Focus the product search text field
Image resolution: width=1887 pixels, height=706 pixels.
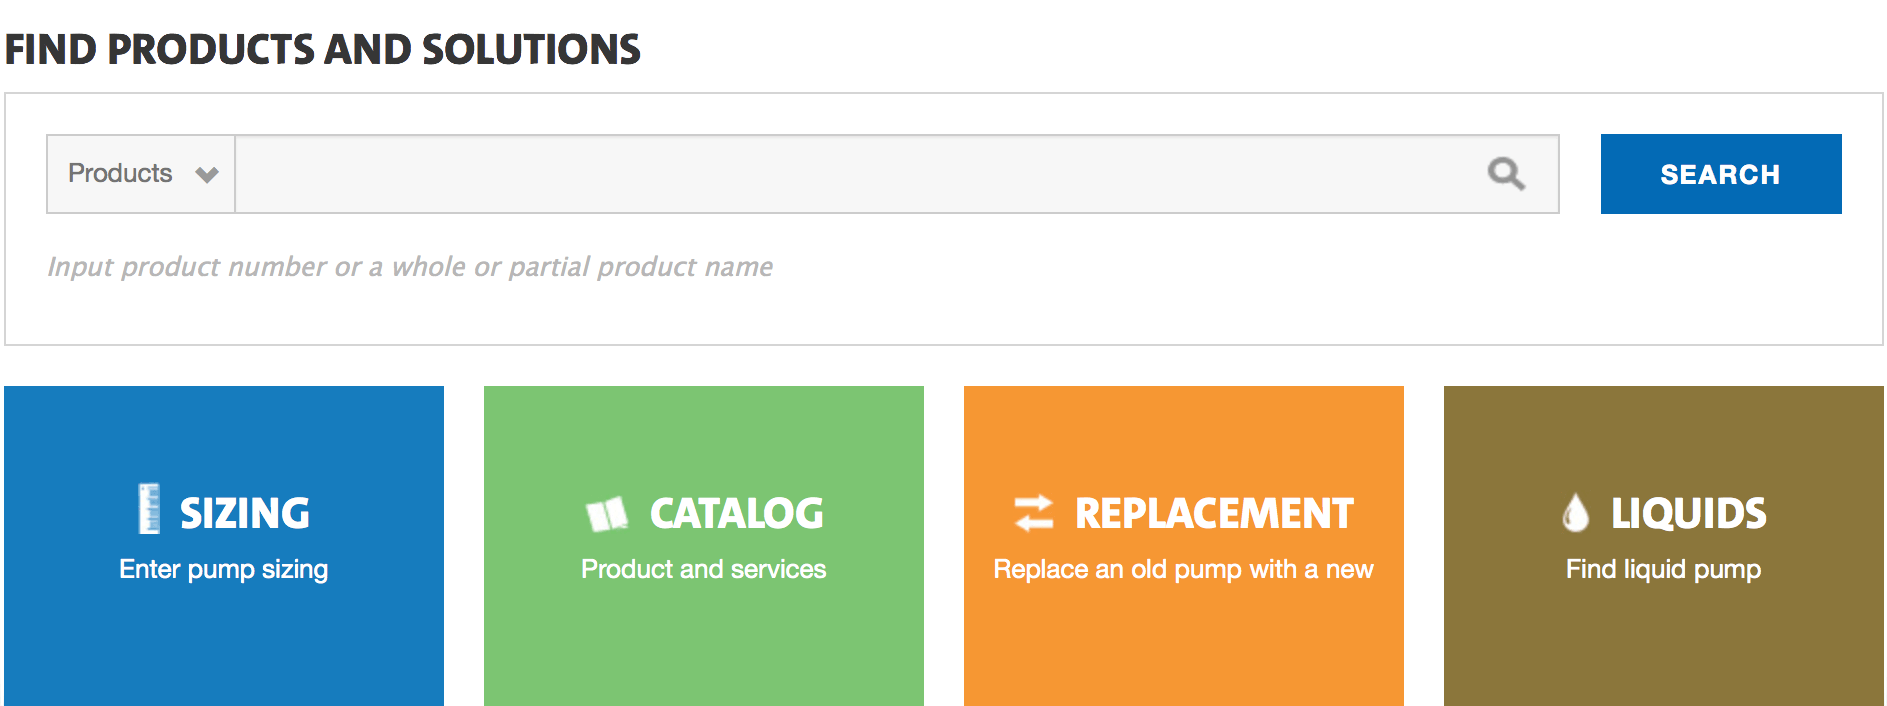[x=850, y=174]
